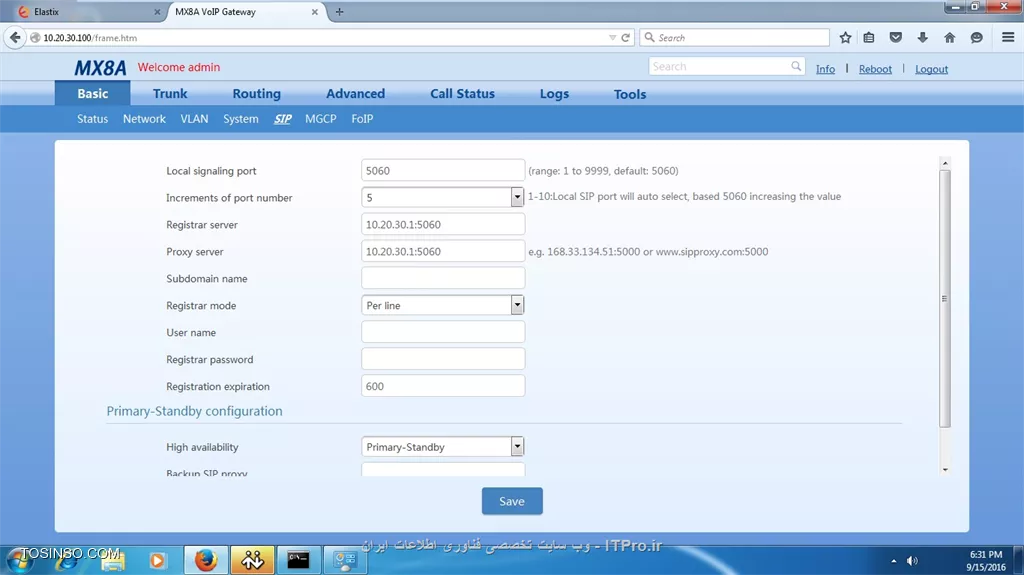Viewport: 1024px width, 575px height.
Task: Click the Subdomain name field
Action: [443, 278]
